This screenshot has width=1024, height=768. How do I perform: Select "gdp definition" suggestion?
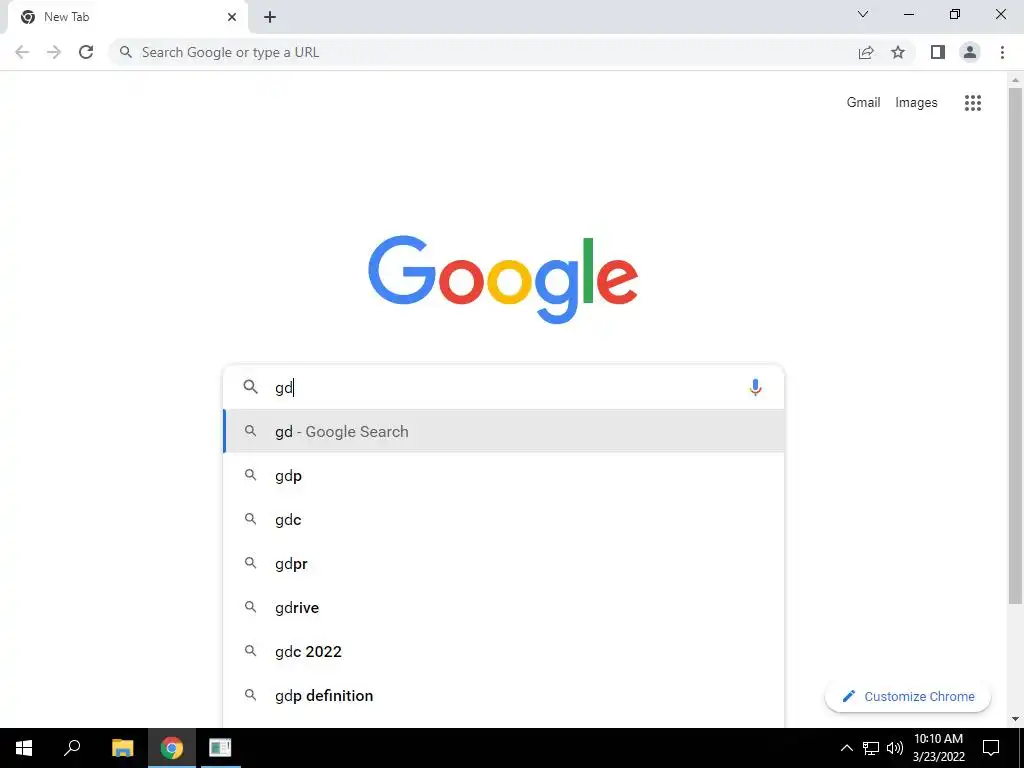(504, 696)
